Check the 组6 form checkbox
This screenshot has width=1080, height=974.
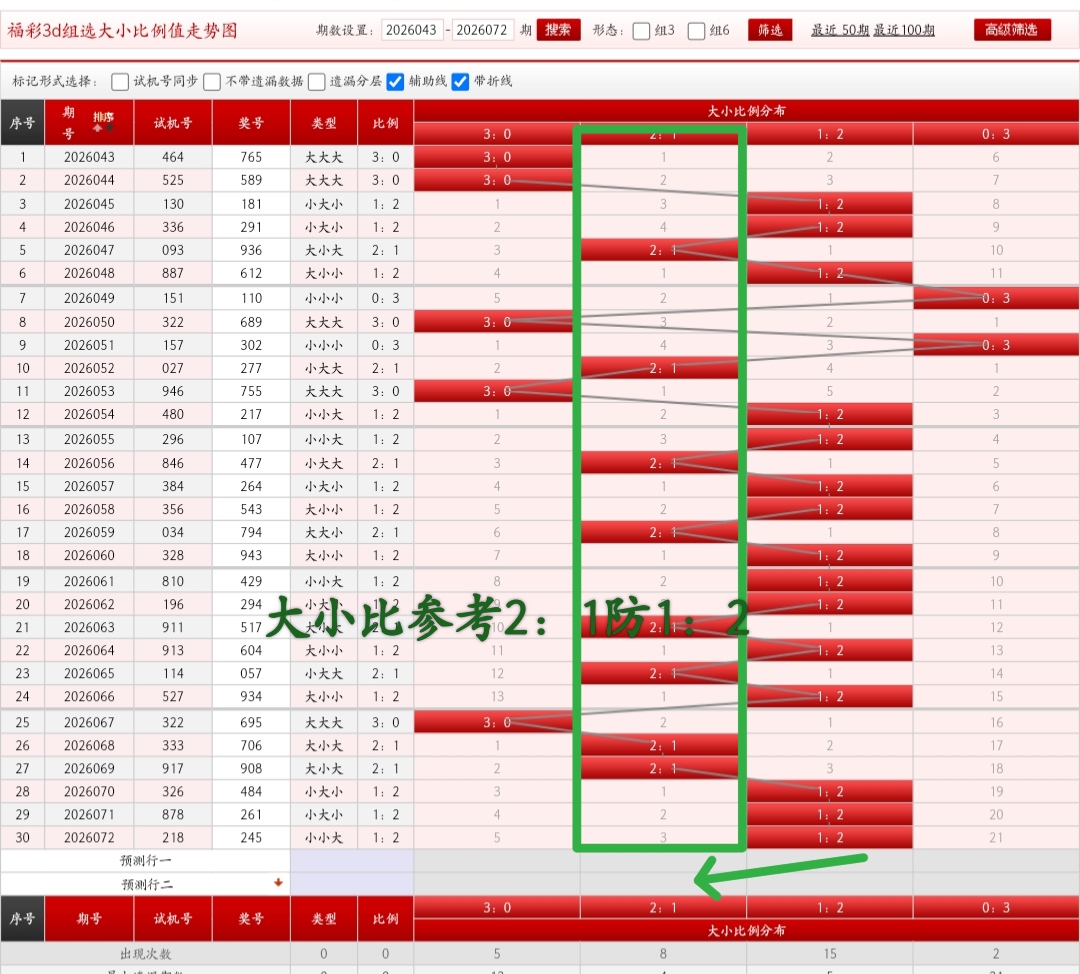(697, 29)
